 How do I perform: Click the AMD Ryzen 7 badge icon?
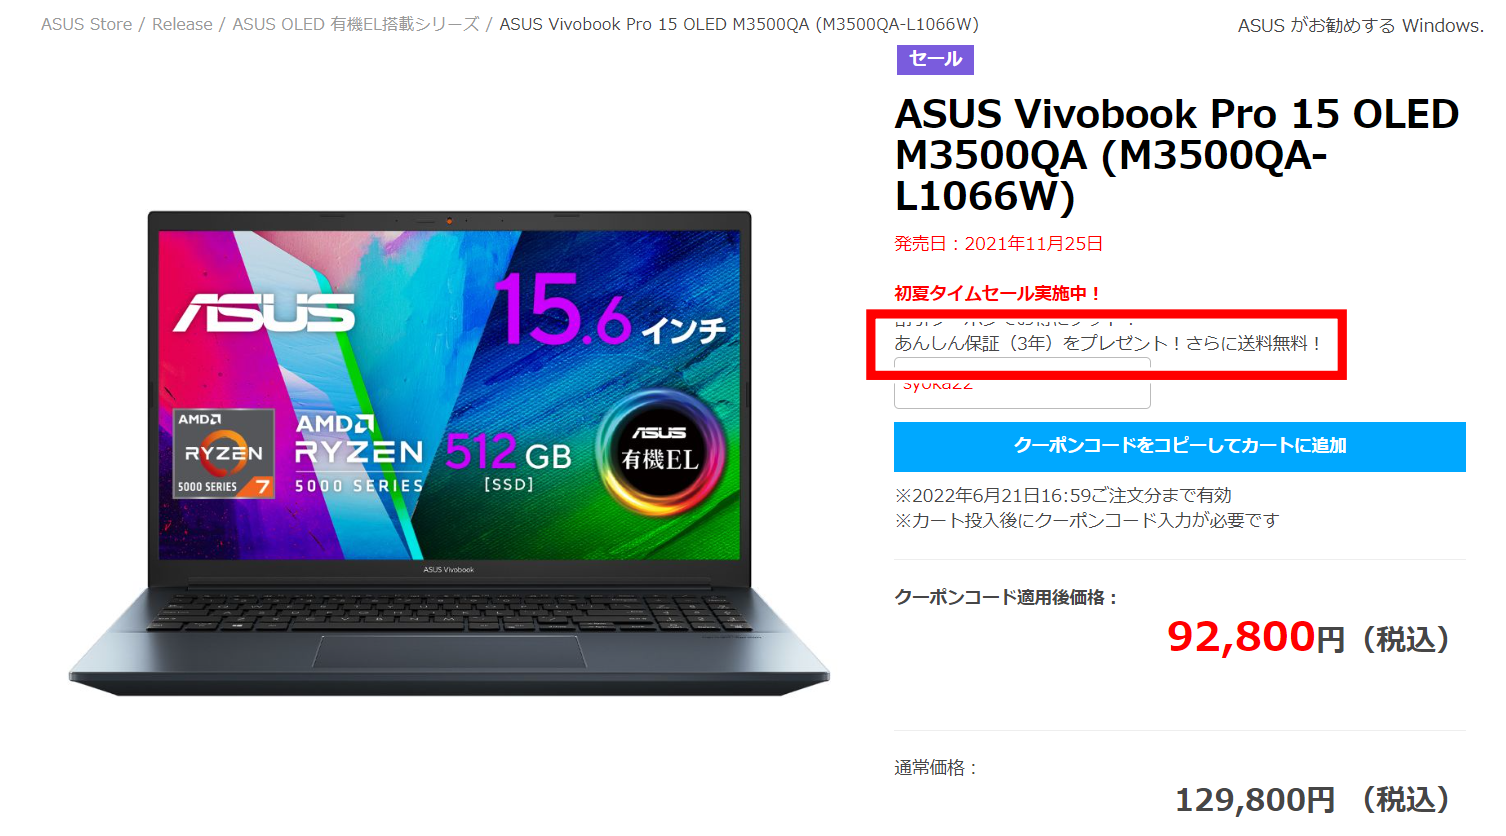(x=224, y=453)
